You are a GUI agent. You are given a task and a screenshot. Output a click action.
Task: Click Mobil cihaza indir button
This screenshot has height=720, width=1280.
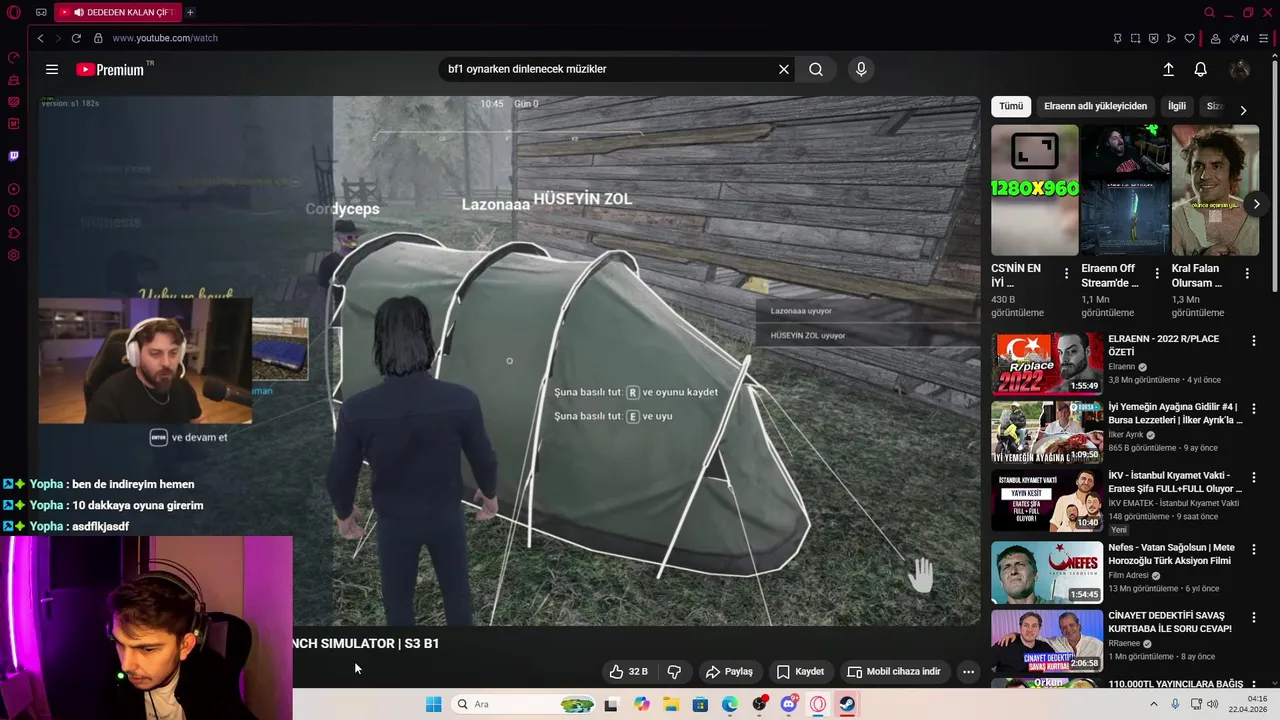tap(894, 672)
